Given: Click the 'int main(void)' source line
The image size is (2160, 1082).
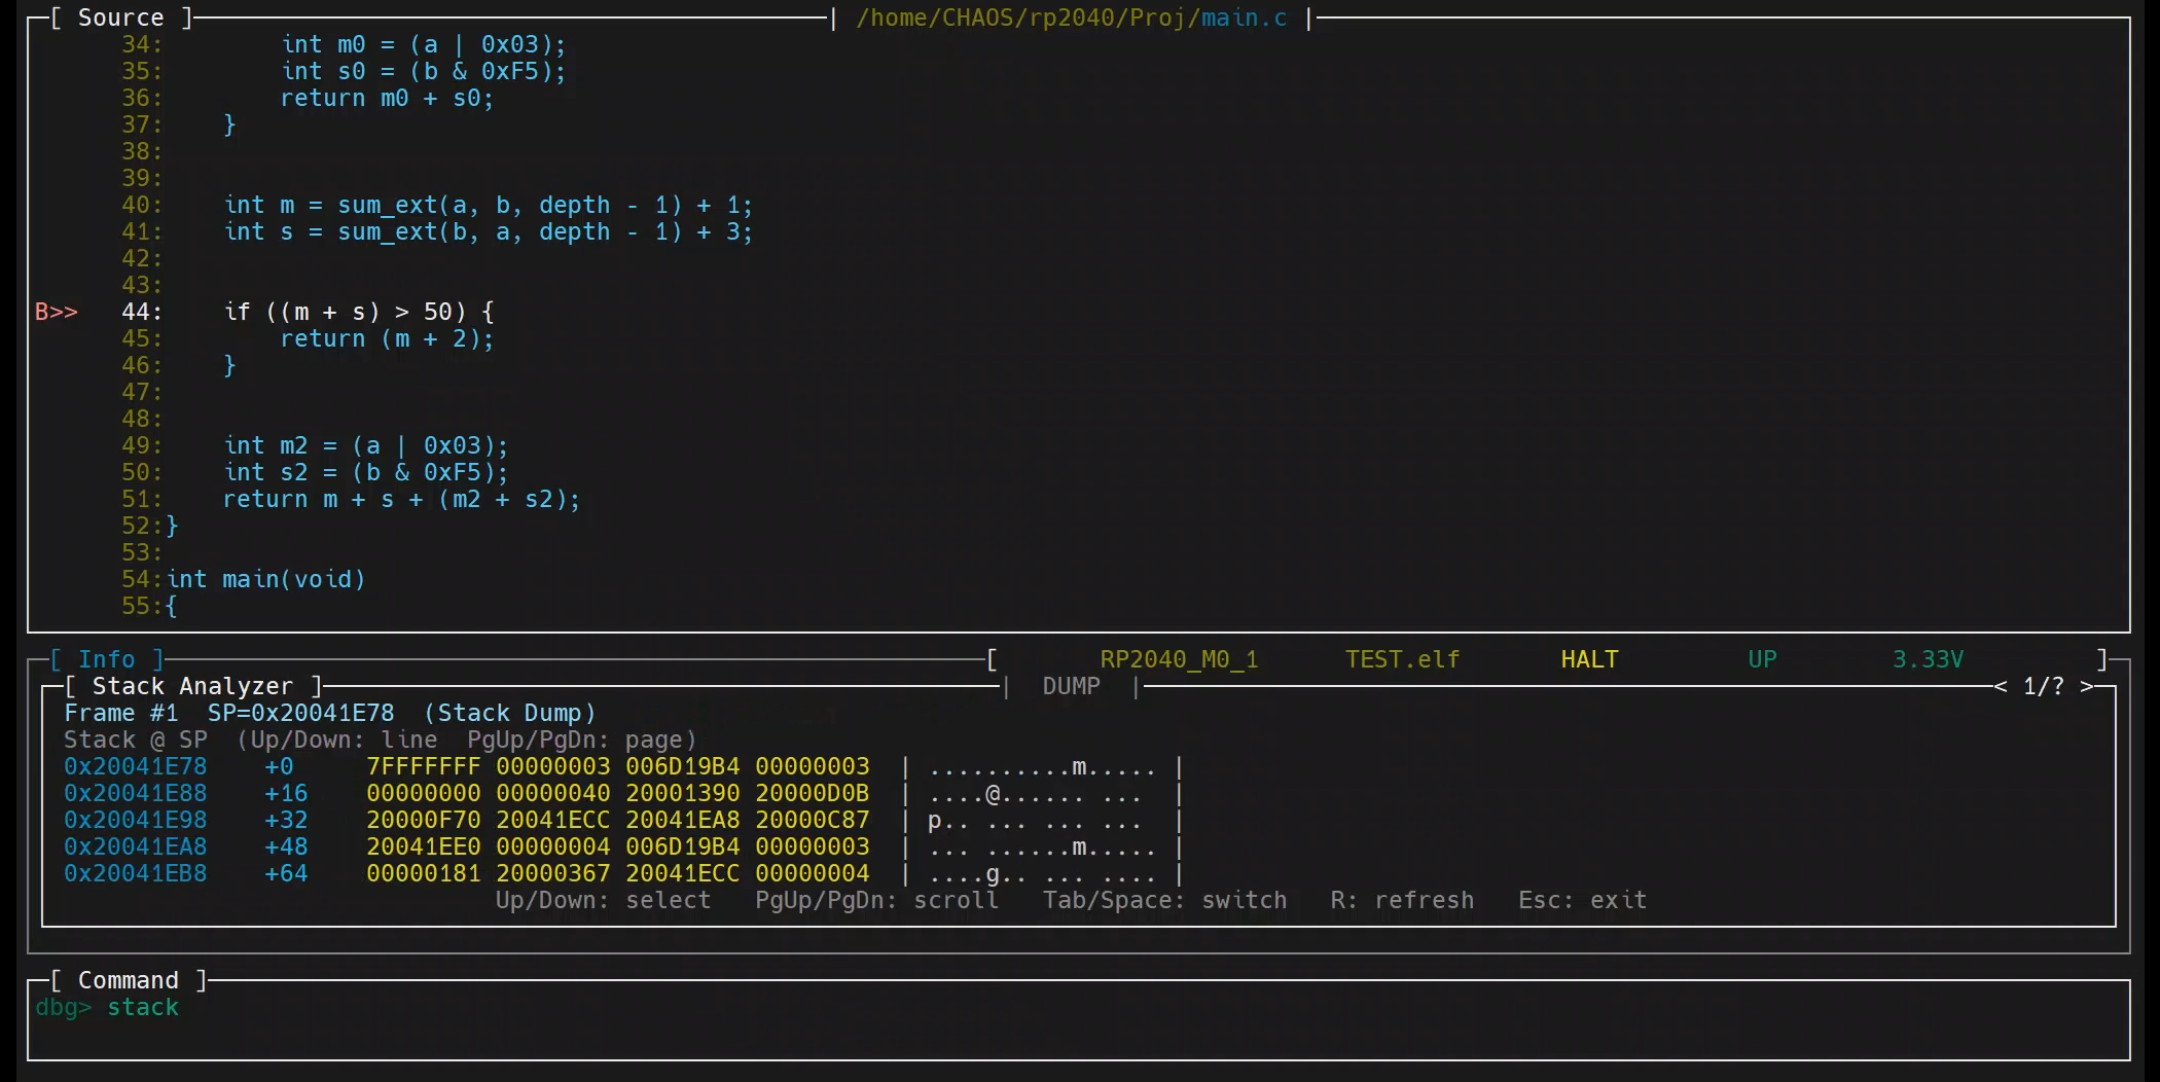Looking at the screenshot, I should coord(266,580).
